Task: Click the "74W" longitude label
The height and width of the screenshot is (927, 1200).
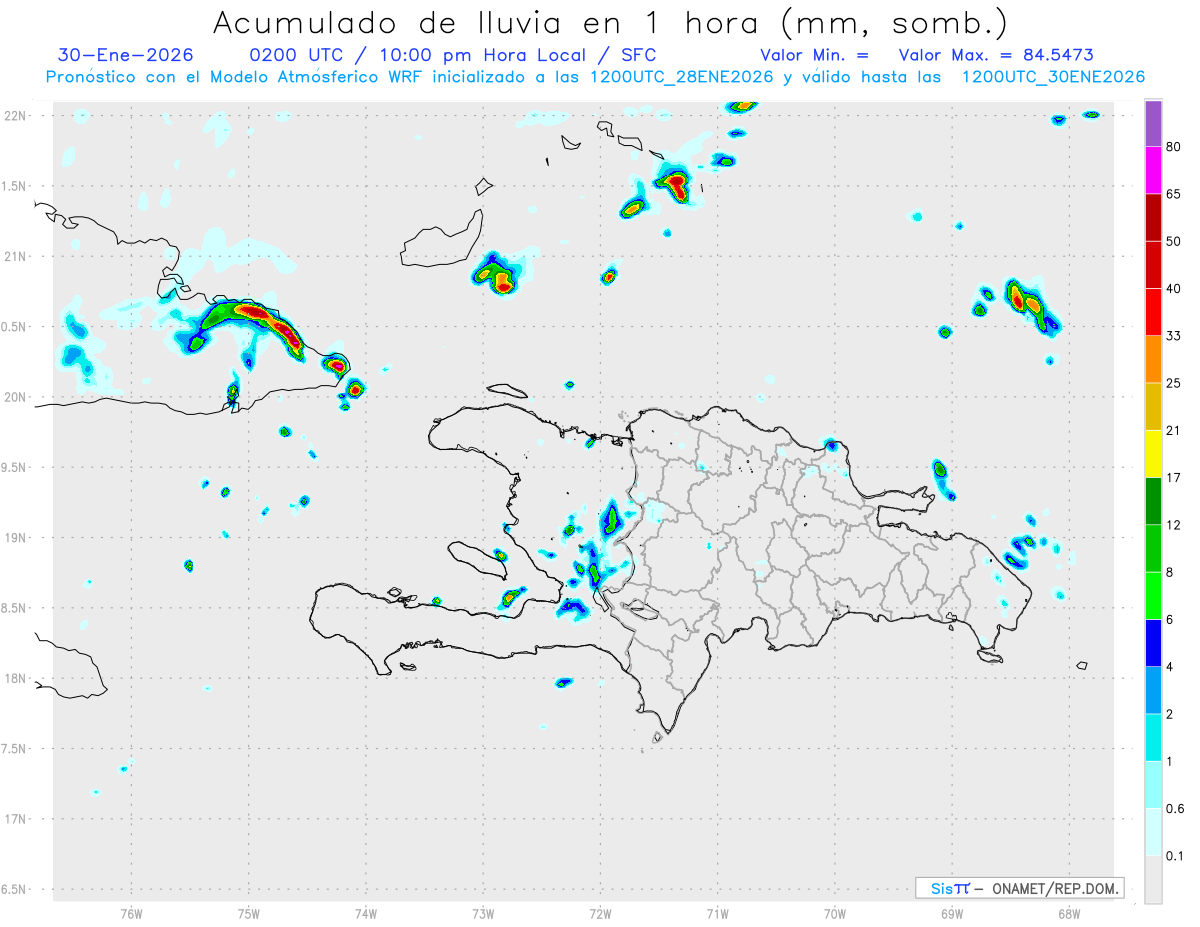Action: click(365, 912)
